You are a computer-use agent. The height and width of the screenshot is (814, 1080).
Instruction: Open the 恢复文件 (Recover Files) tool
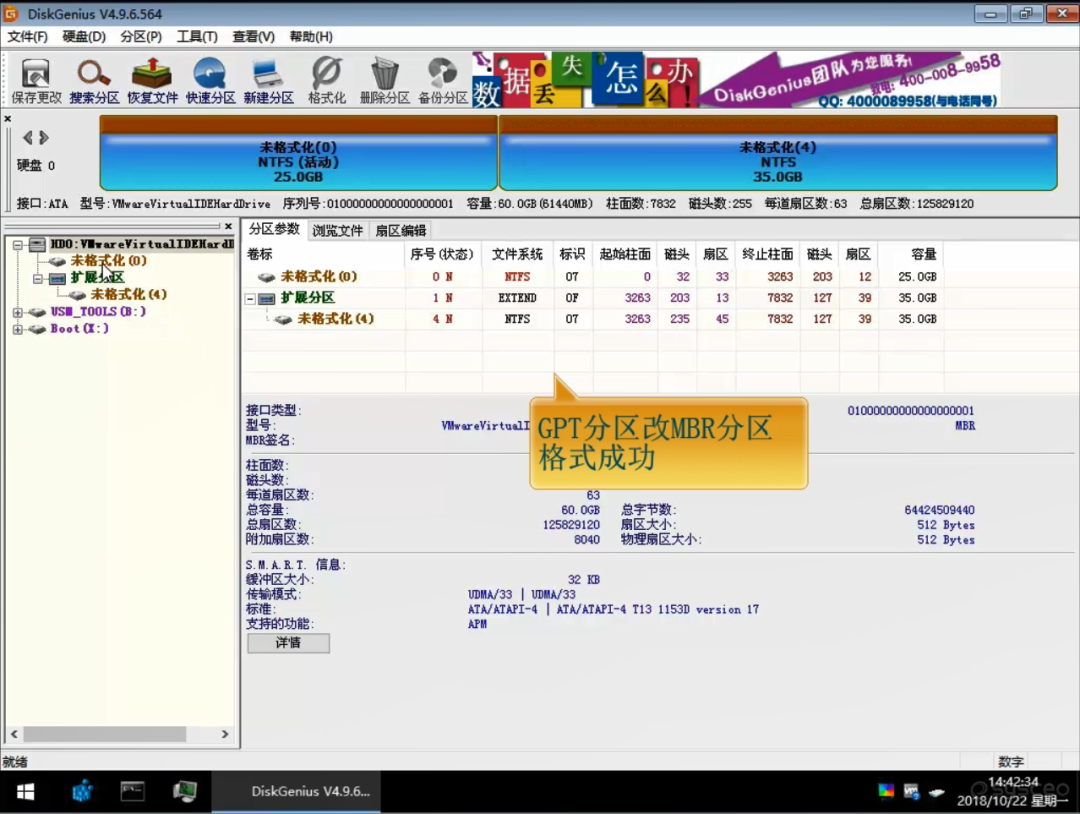[x=152, y=78]
